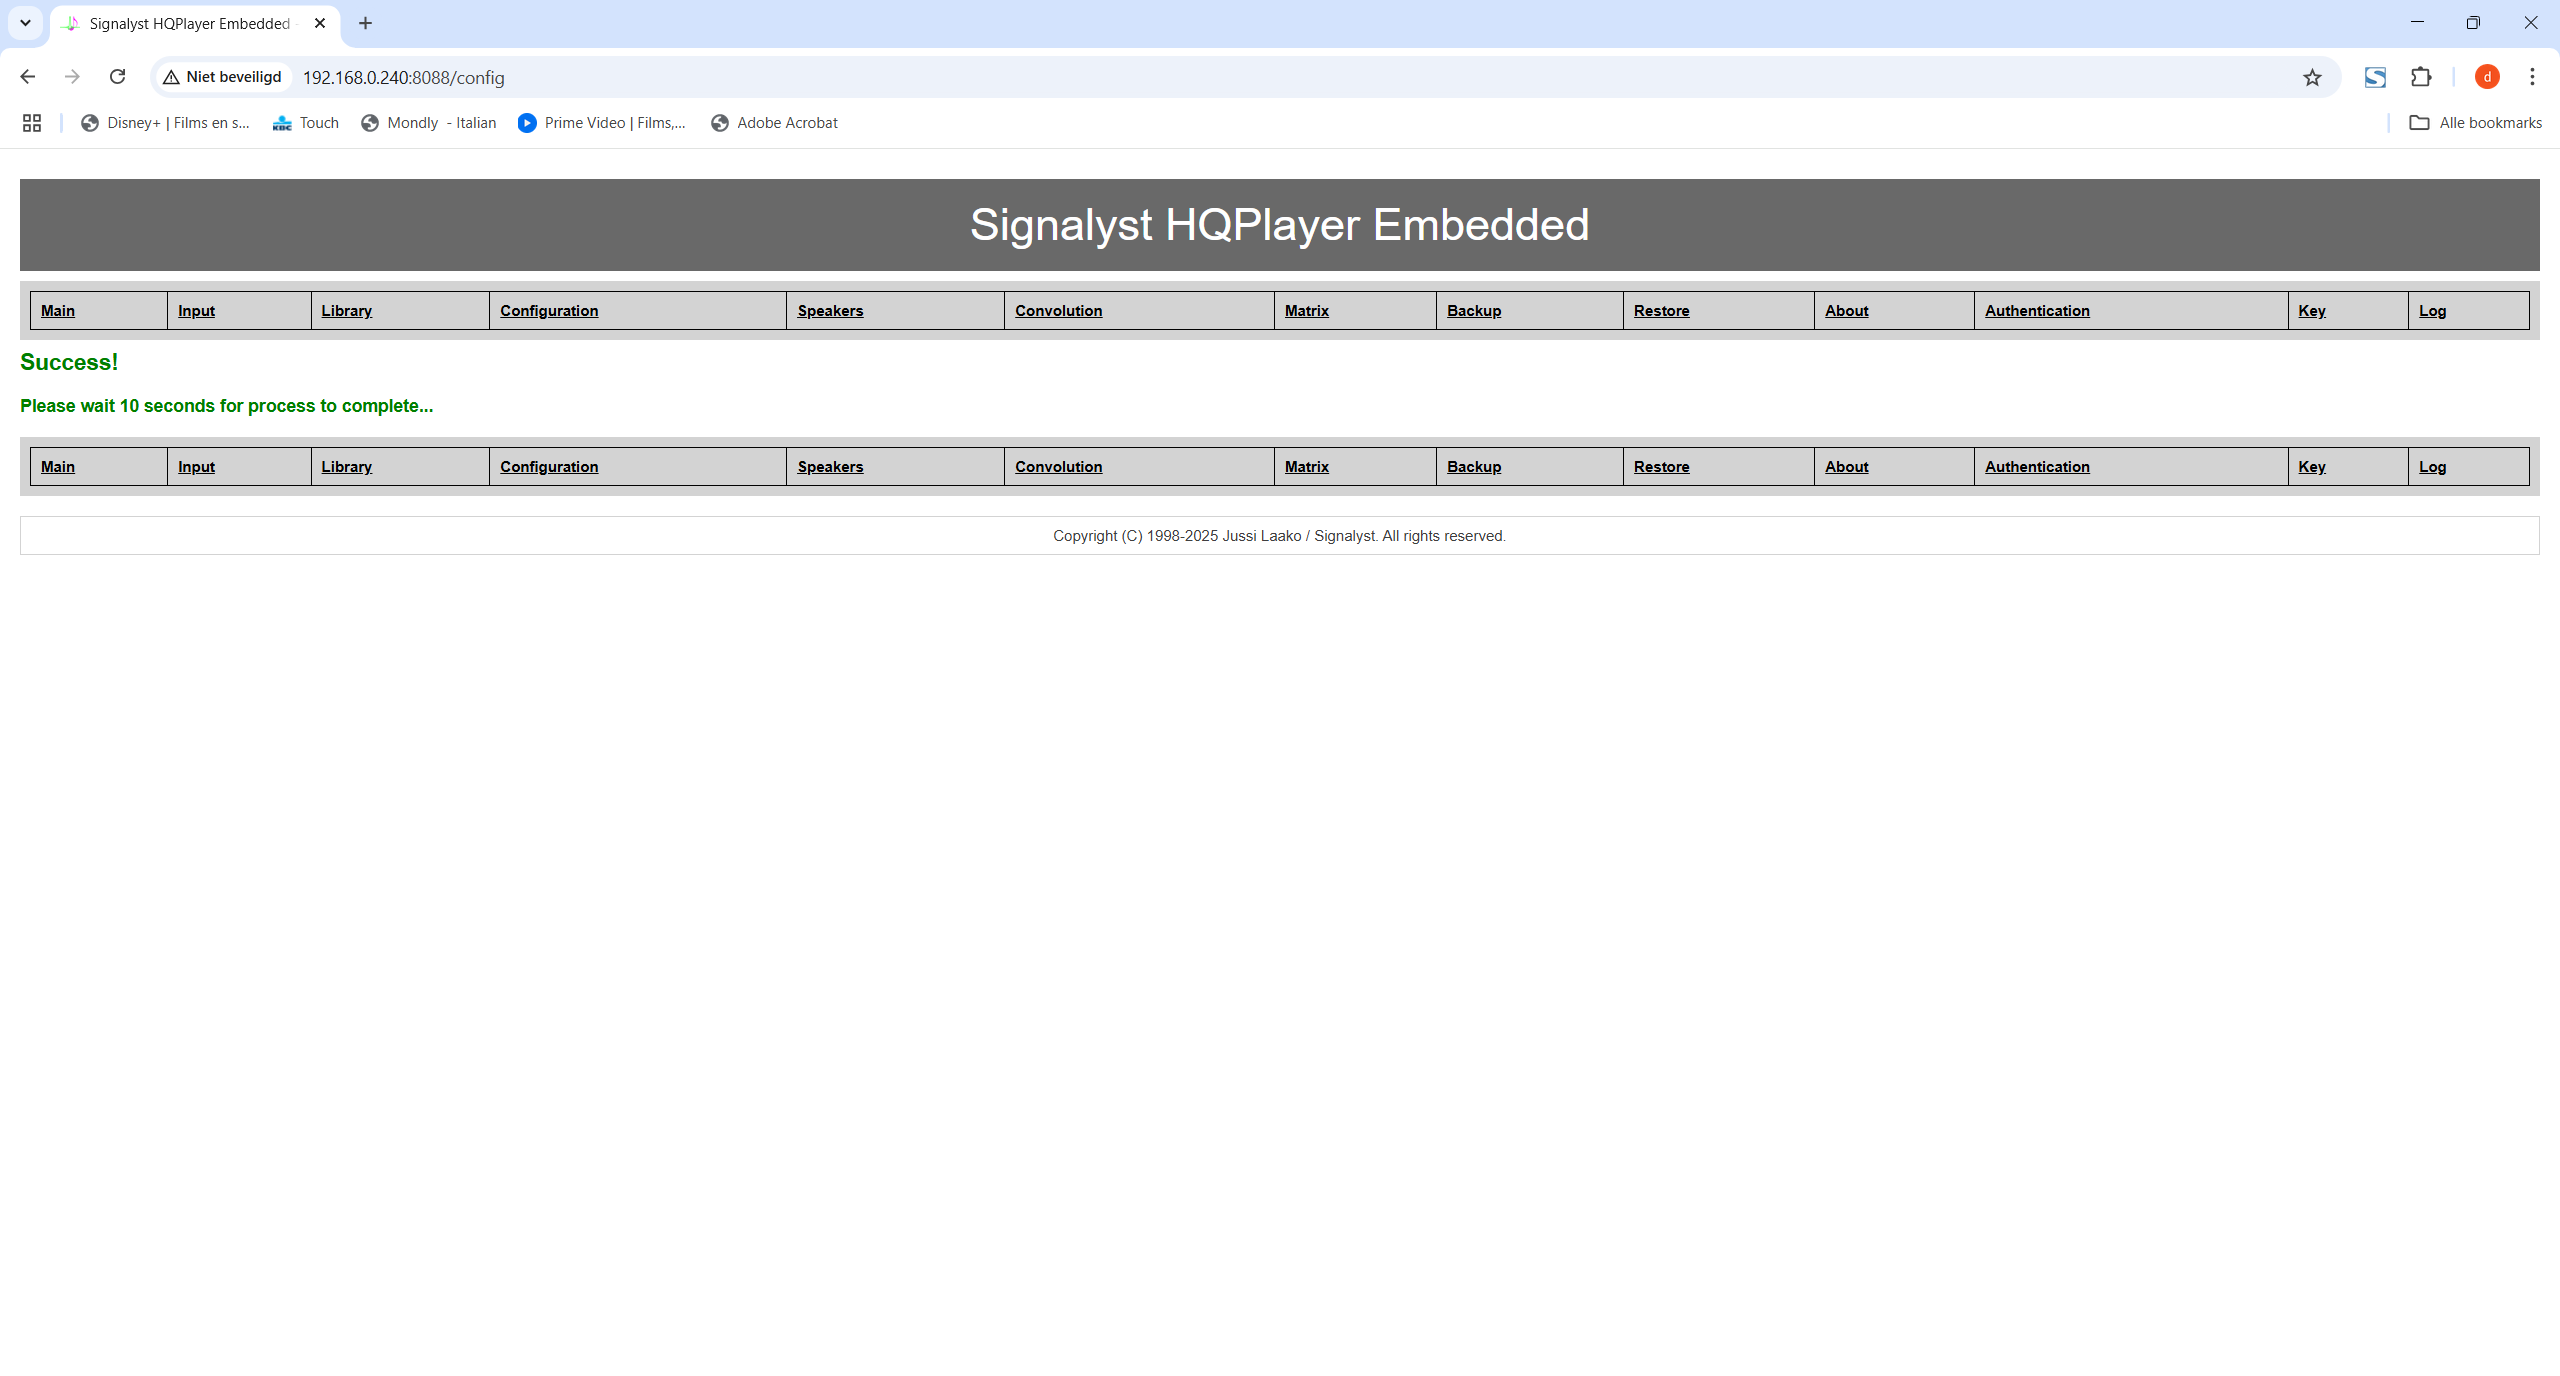The height and width of the screenshot is (1376, 2560).
Task: Click the green Success! message
Action: [69, 362]
